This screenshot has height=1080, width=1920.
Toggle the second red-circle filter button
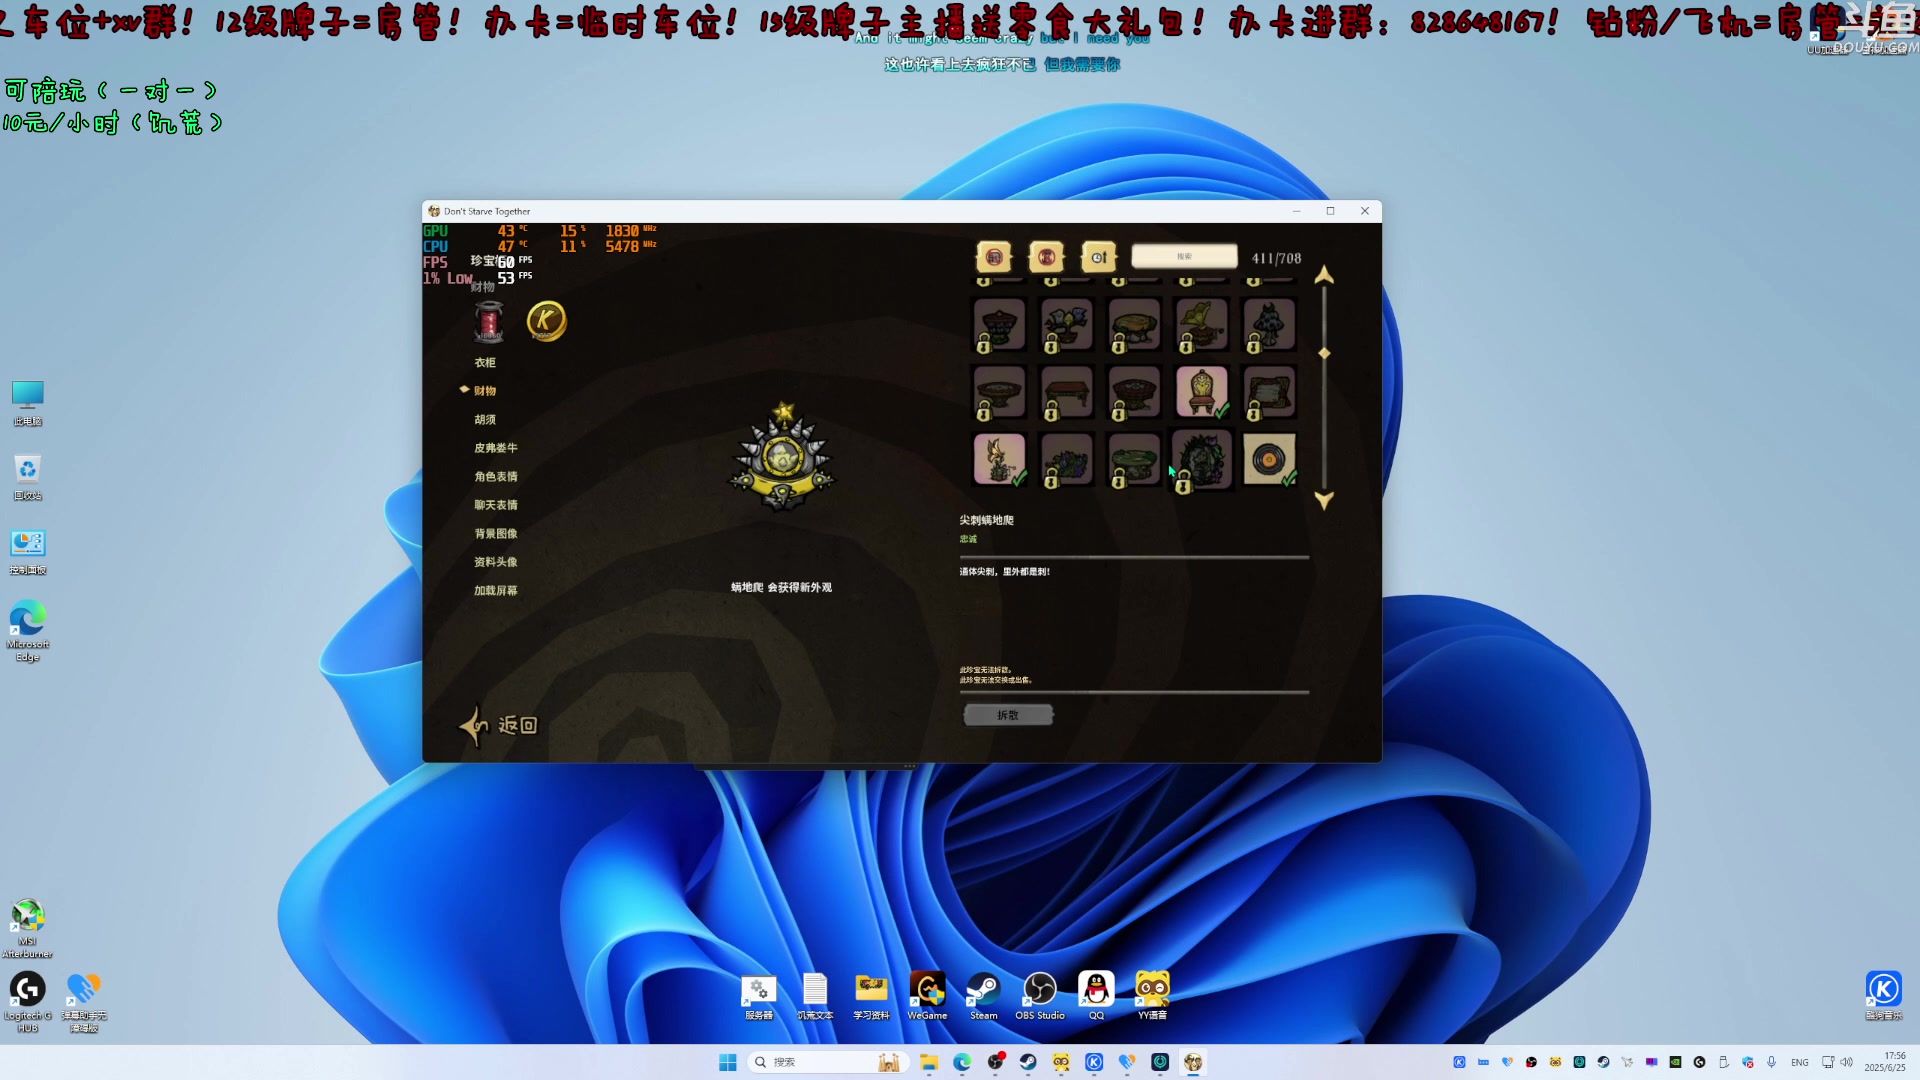(1046, 257)
